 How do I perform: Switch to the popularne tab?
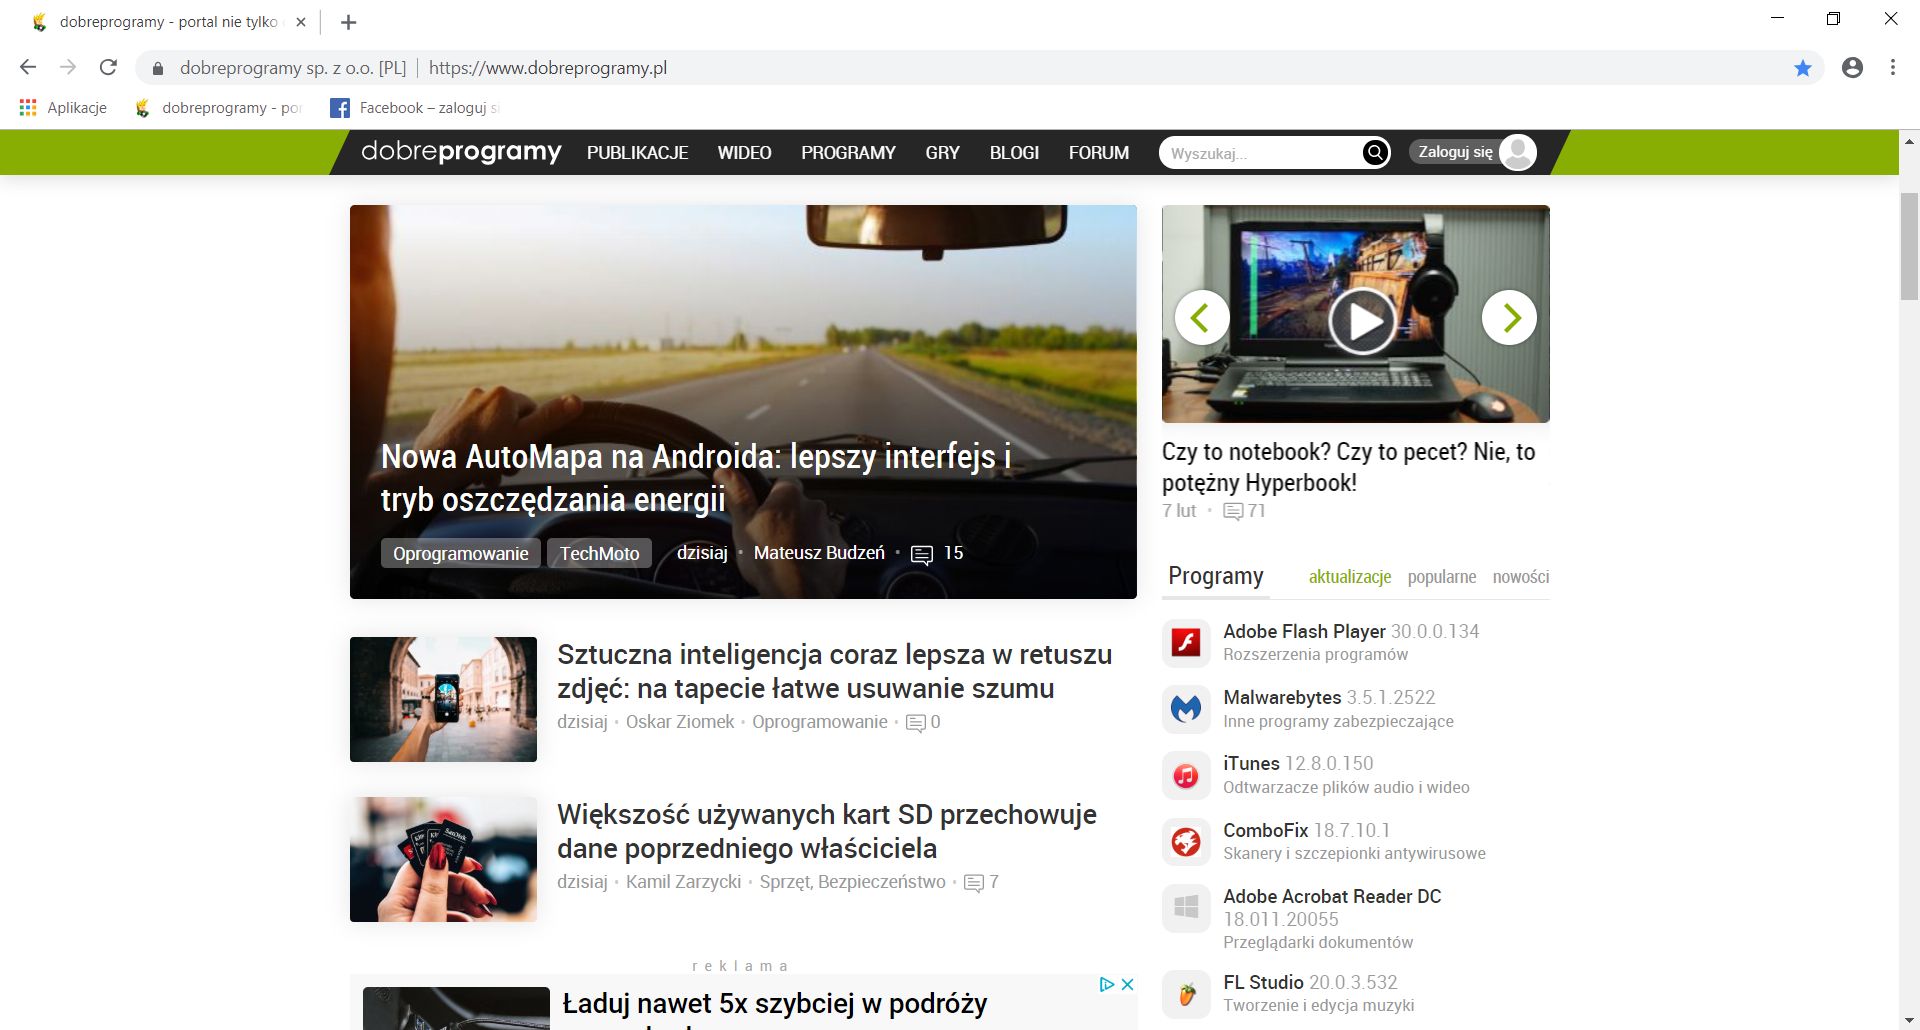[1441, 577]
